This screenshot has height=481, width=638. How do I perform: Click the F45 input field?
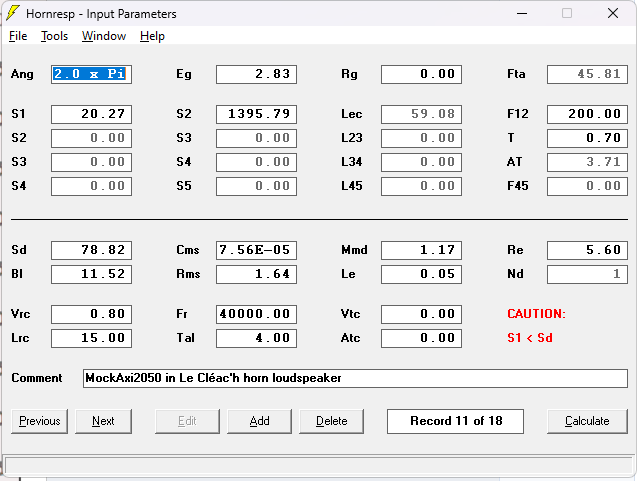point(587,186)
